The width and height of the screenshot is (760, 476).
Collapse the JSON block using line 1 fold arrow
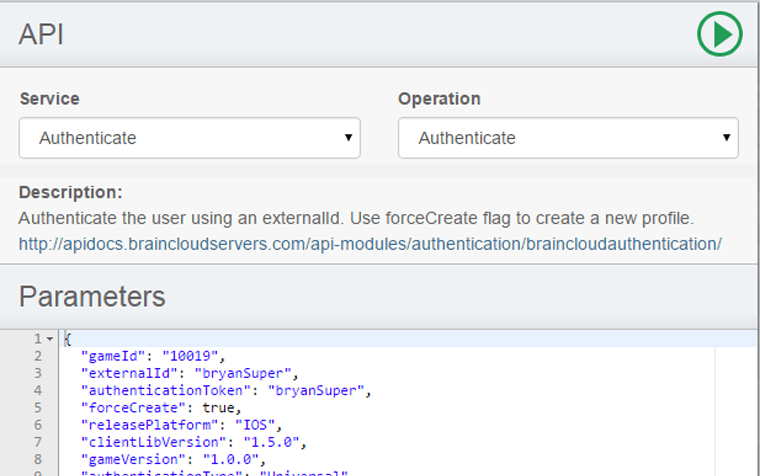50,339
